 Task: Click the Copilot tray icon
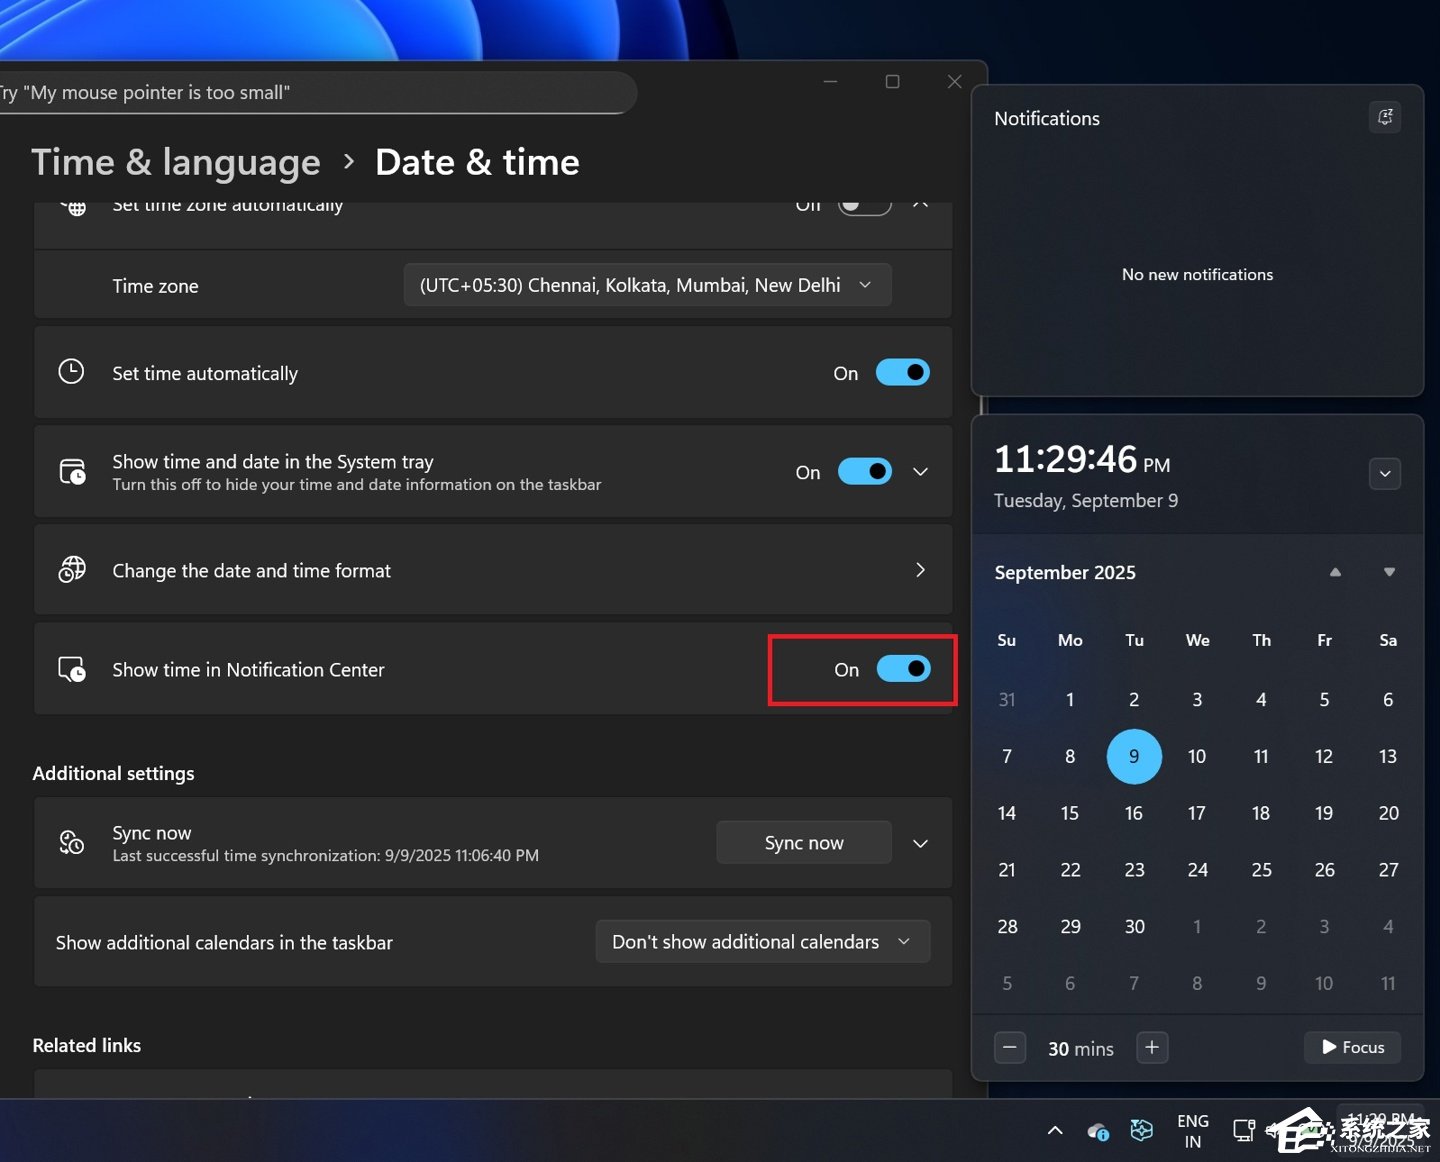click(x=1141, y=1130)
